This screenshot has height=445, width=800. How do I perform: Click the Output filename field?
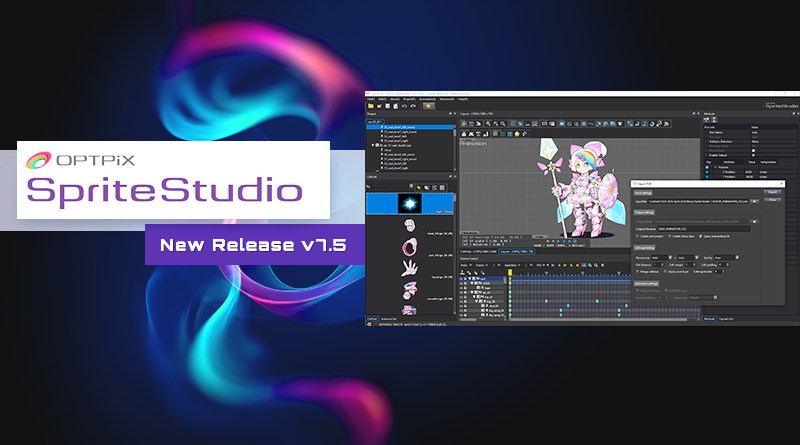click(704, 229)
